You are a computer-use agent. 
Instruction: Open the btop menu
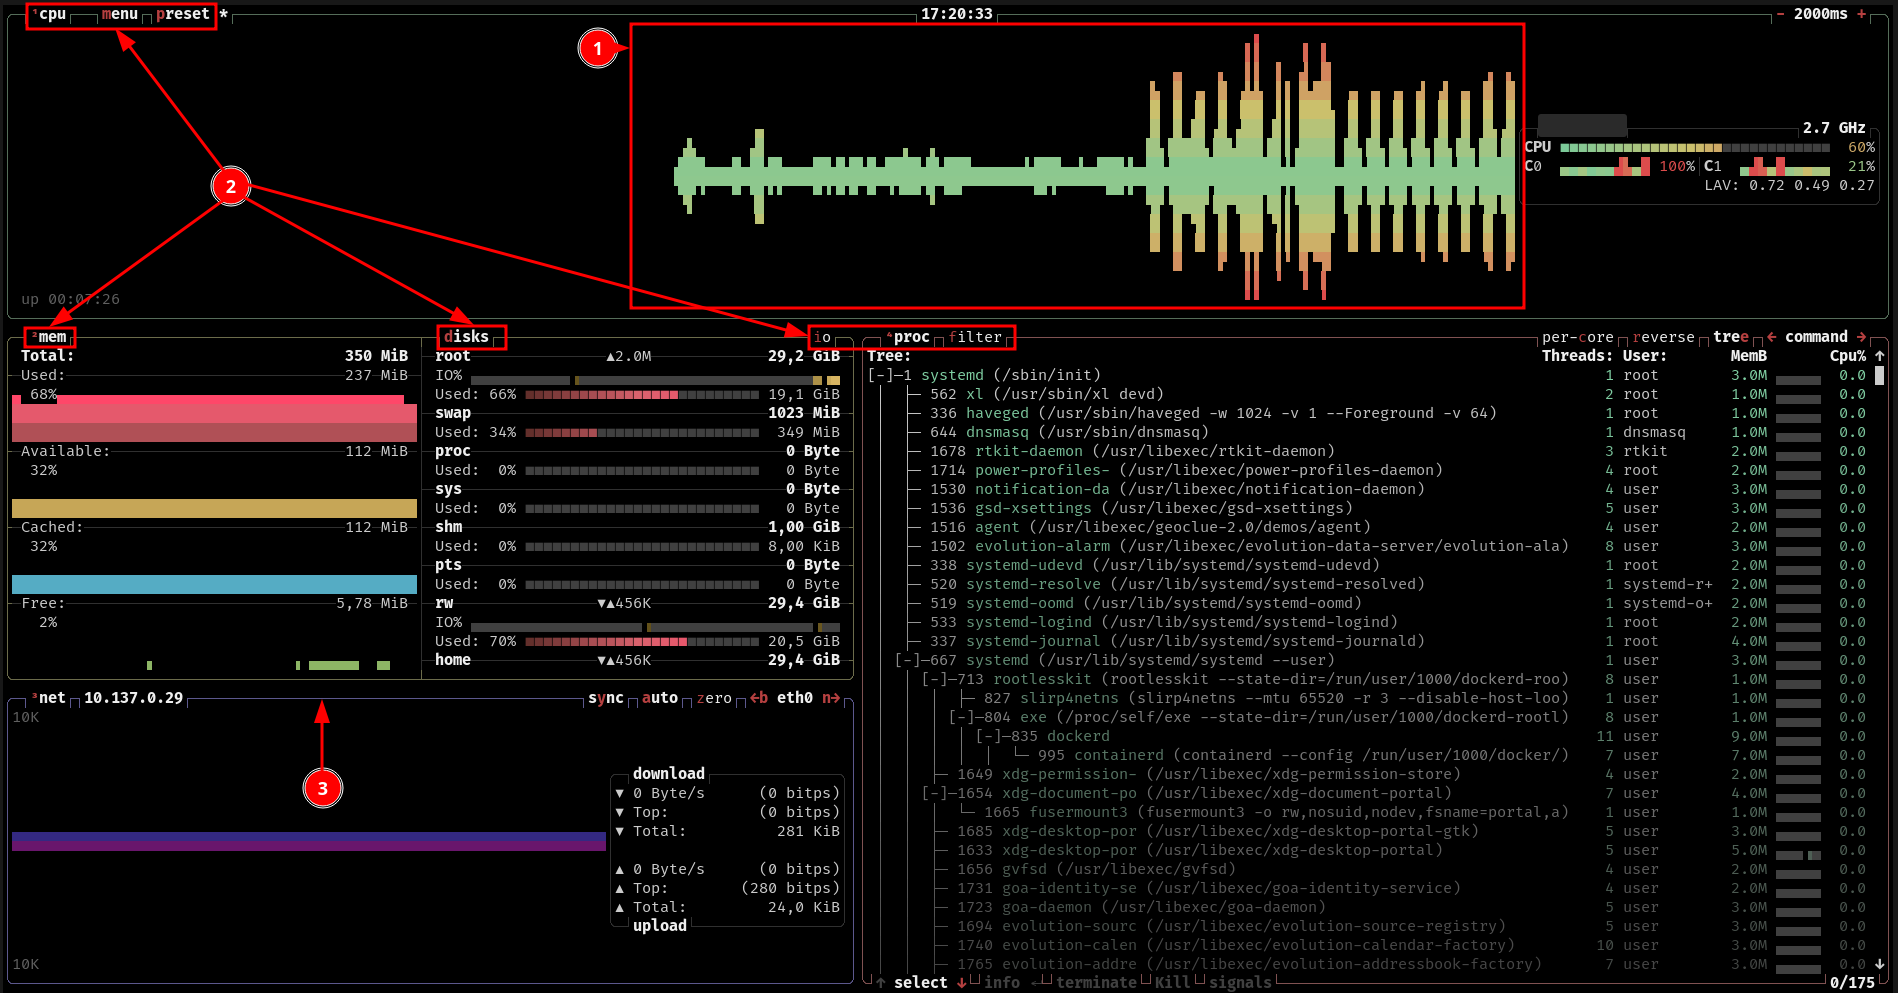tap(119, 14)
